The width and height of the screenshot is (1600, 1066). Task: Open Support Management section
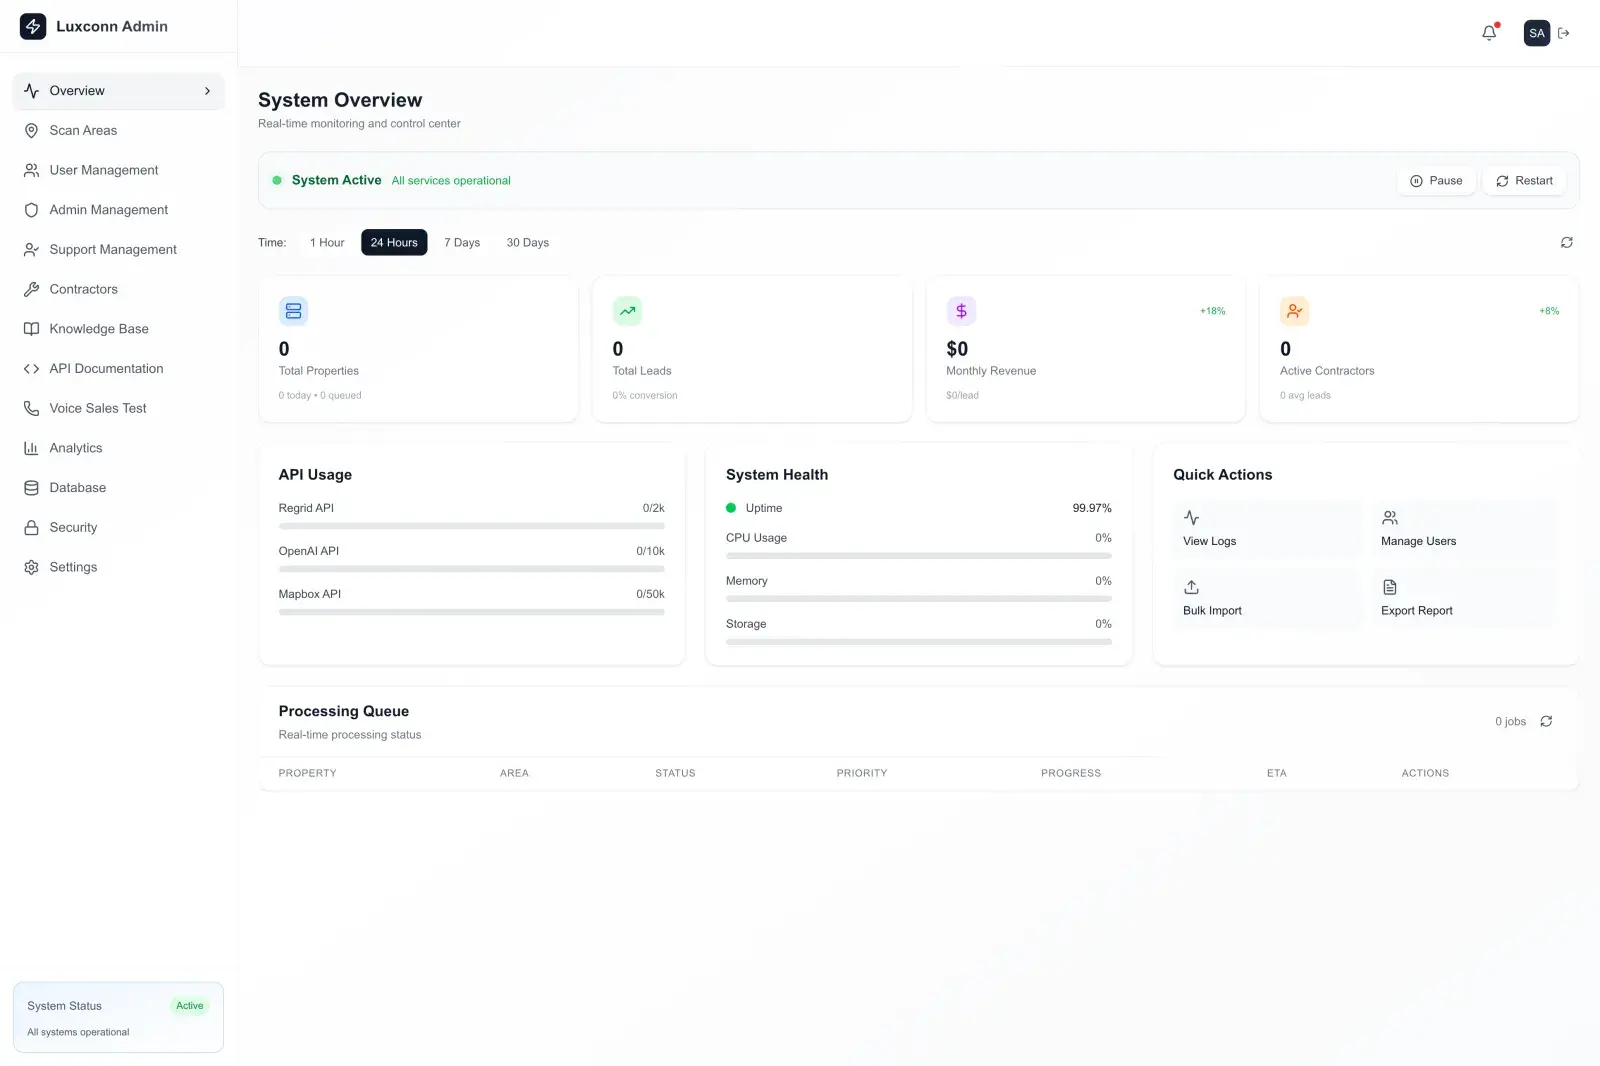point(118,250)
